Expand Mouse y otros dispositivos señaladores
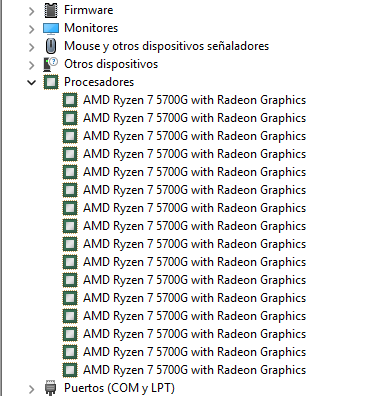The height and width of the screenshot is (396, 365). coord(32,47)
